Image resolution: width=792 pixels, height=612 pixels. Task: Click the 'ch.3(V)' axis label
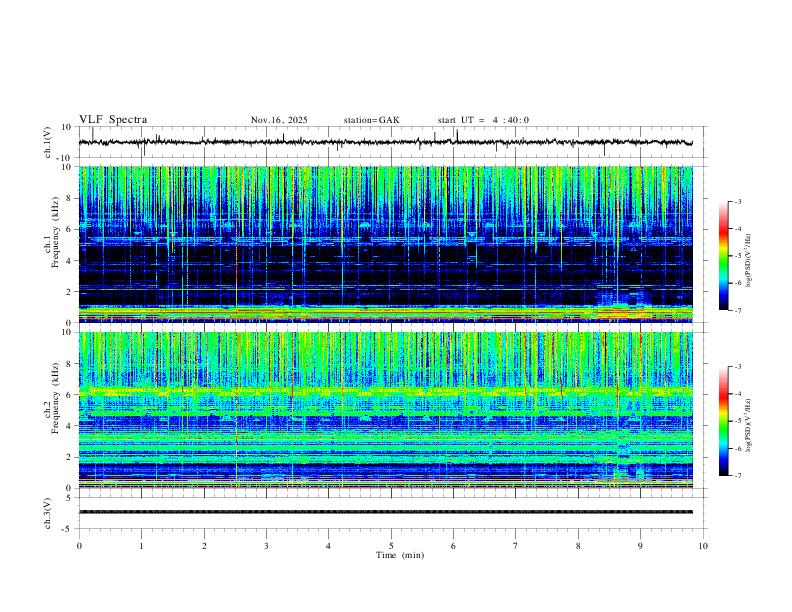tap(49, 513)
